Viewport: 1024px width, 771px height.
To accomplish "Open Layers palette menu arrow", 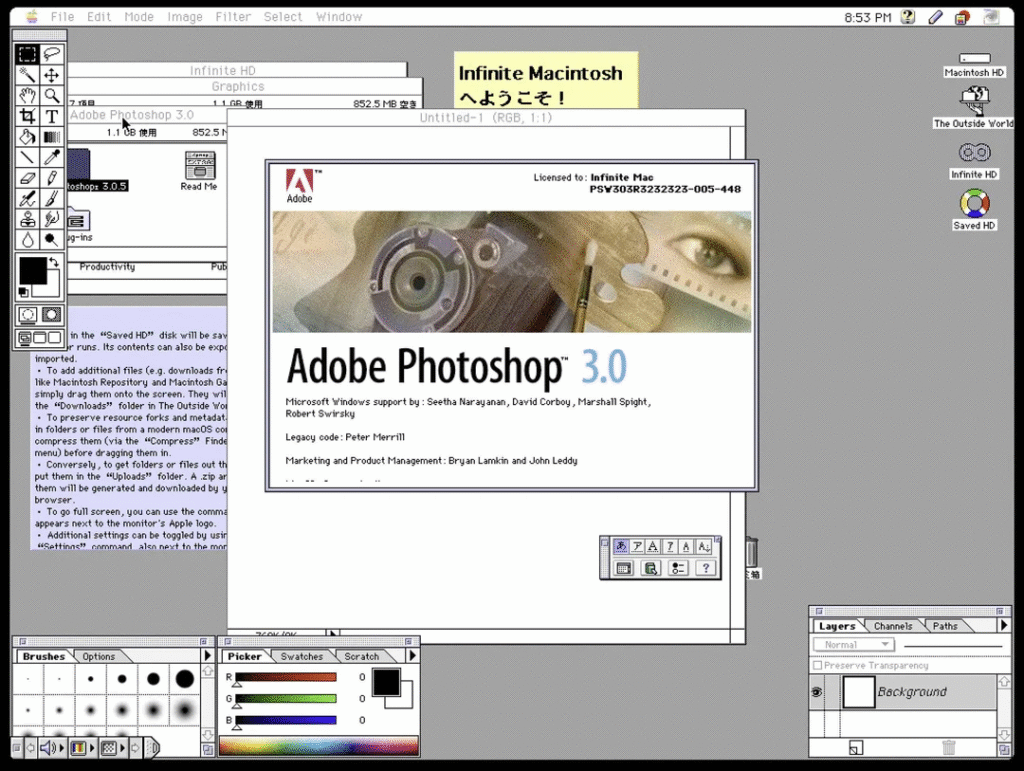I will point(1004,625).
